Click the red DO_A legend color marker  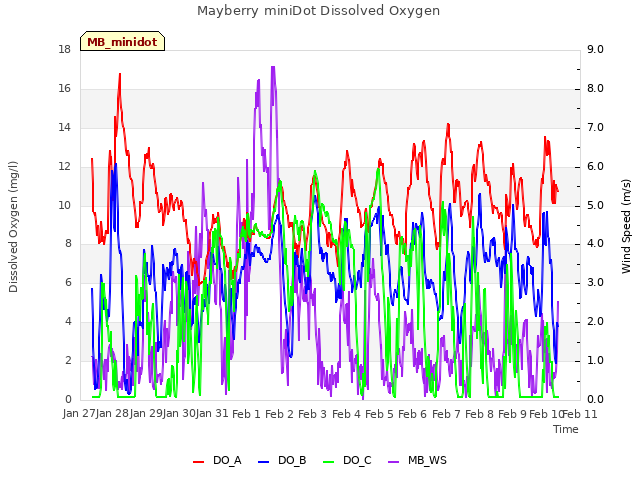coord(198,462)
